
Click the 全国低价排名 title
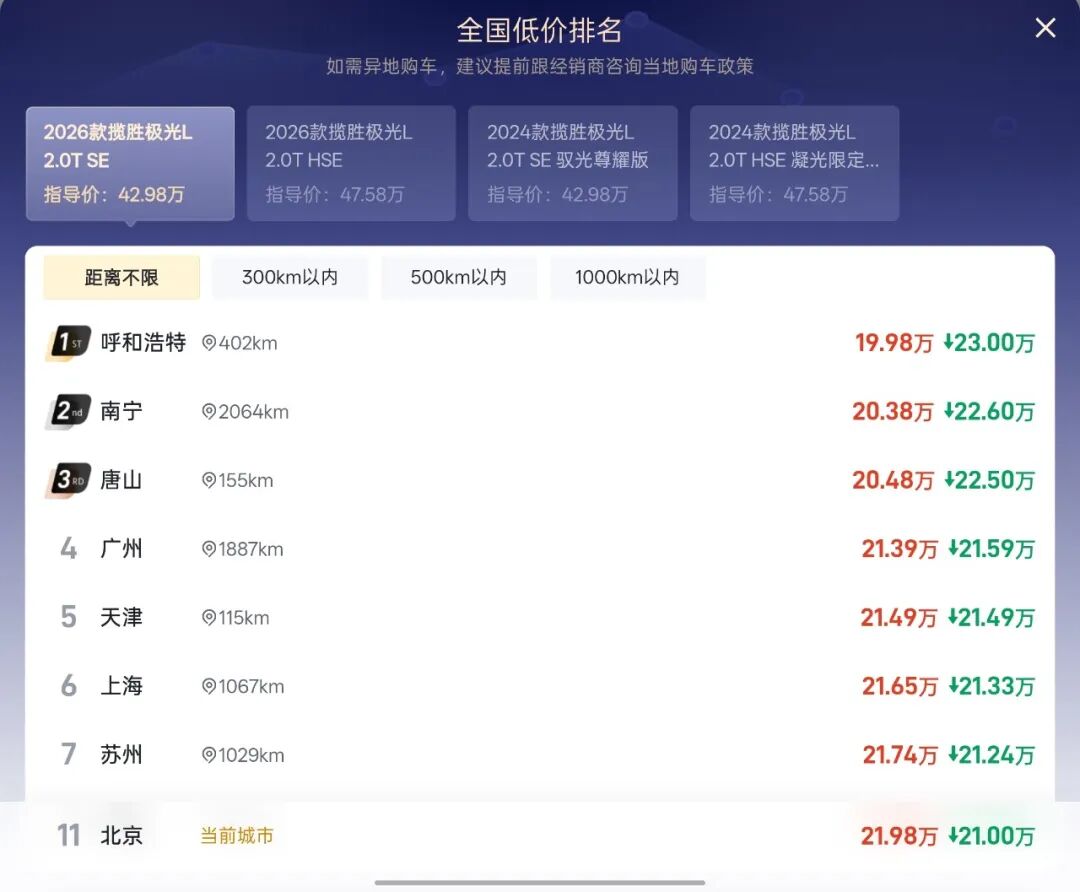539,30
